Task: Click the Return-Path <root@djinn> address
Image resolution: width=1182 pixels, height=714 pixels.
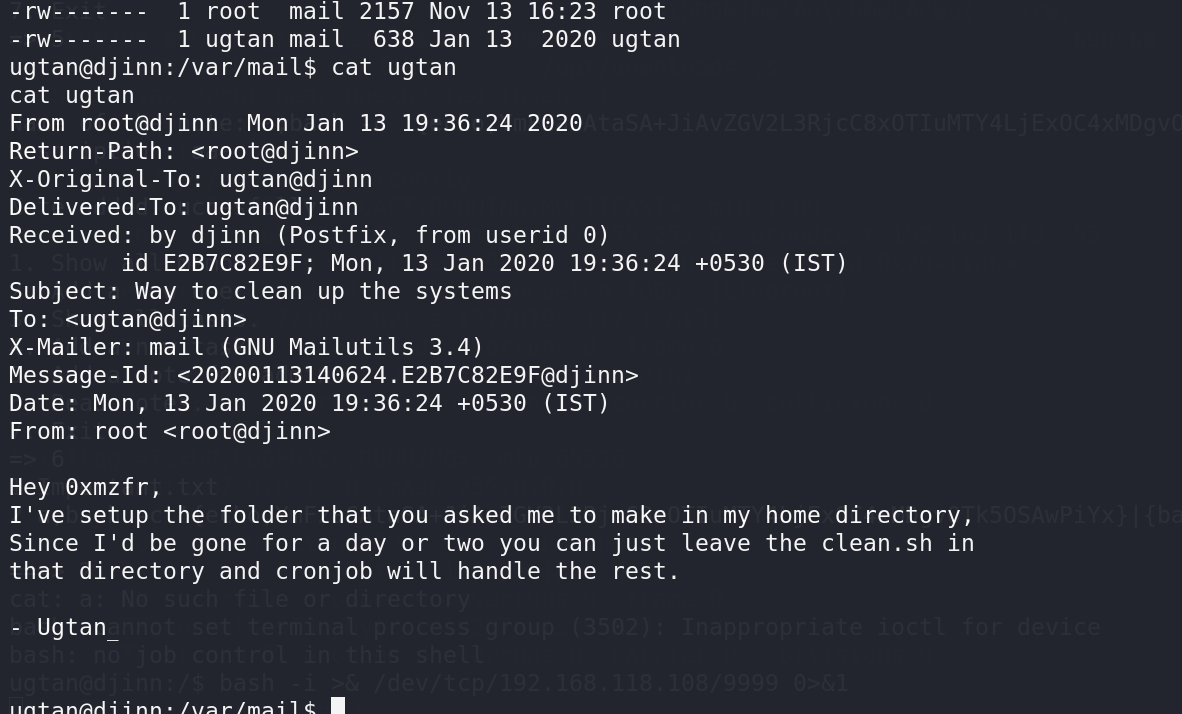Action: coord(274,152)
